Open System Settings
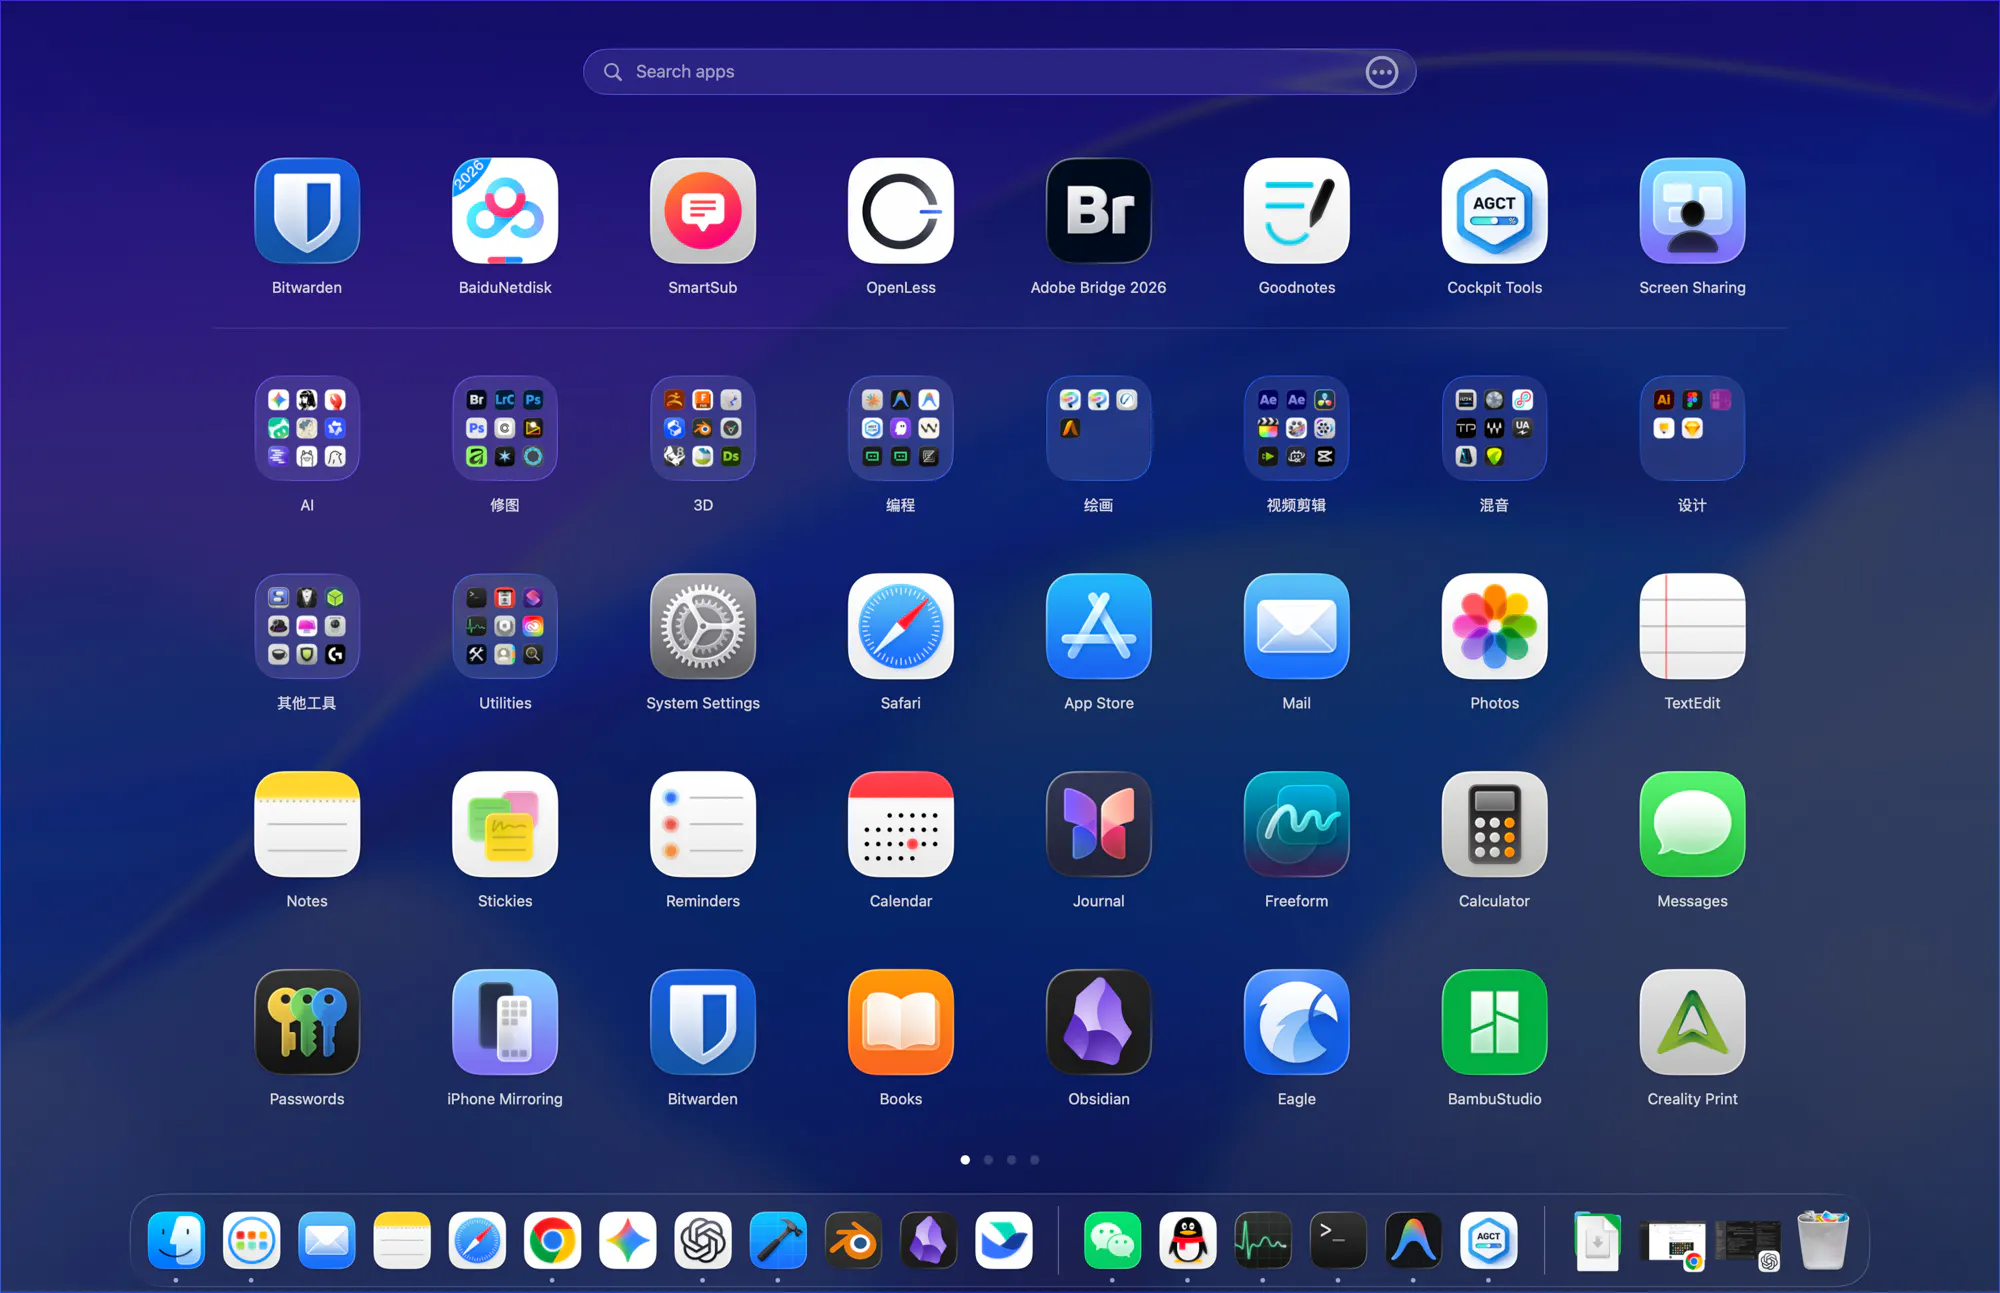 tap(703, 626)
